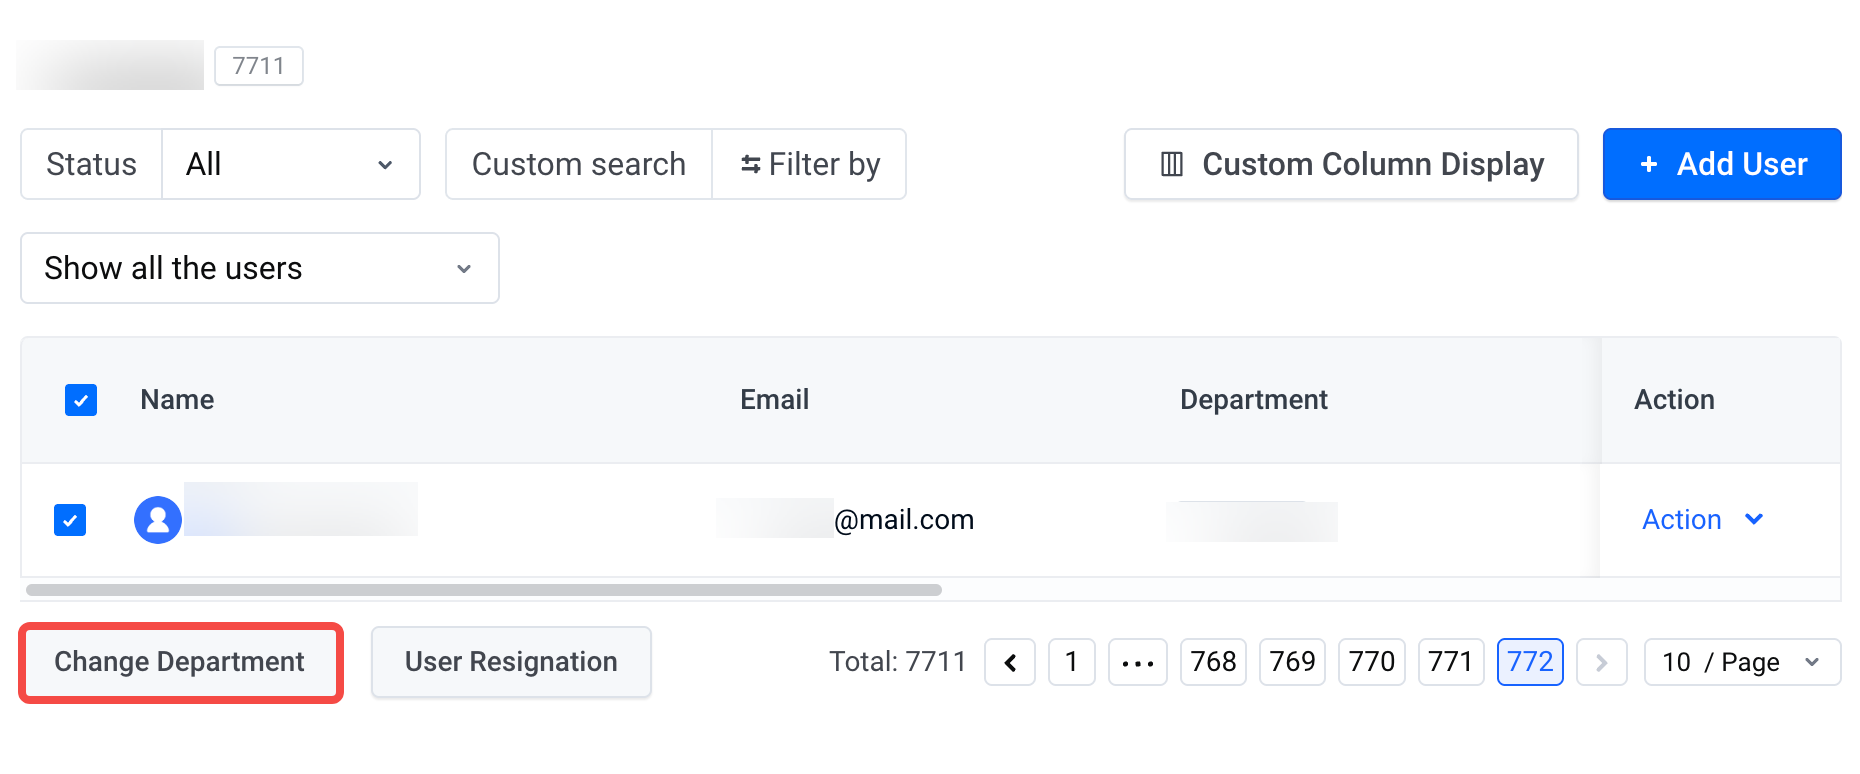Go to page 1
Viewport: 1860px width, 774px height.
tap(1072, 662)
